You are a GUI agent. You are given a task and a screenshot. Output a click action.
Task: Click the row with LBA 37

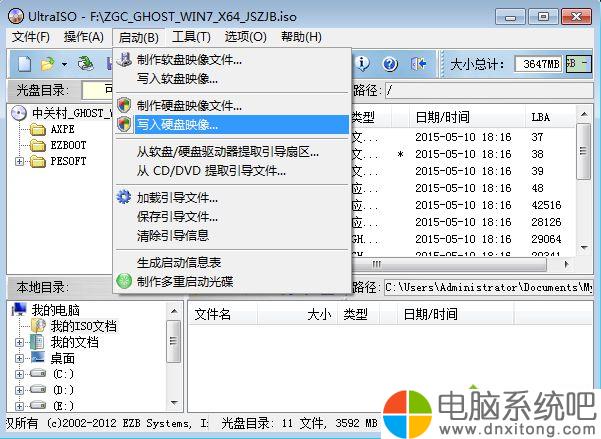462,137
